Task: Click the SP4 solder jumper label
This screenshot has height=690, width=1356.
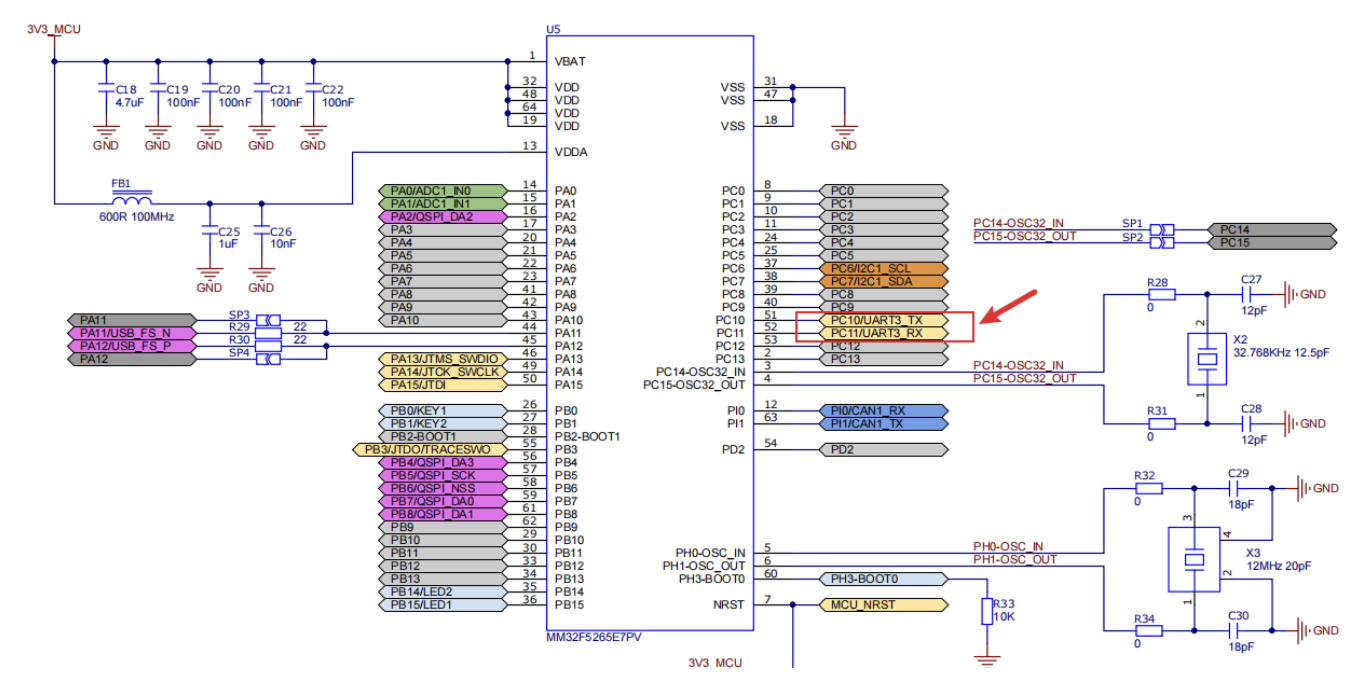Action: [238, 353]
